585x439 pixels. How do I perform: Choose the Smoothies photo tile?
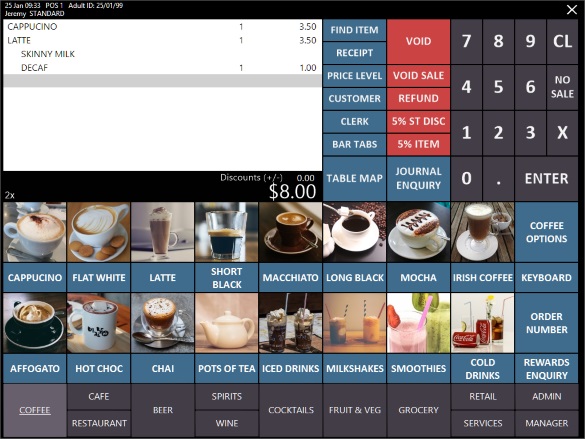(x=418, y=323)
